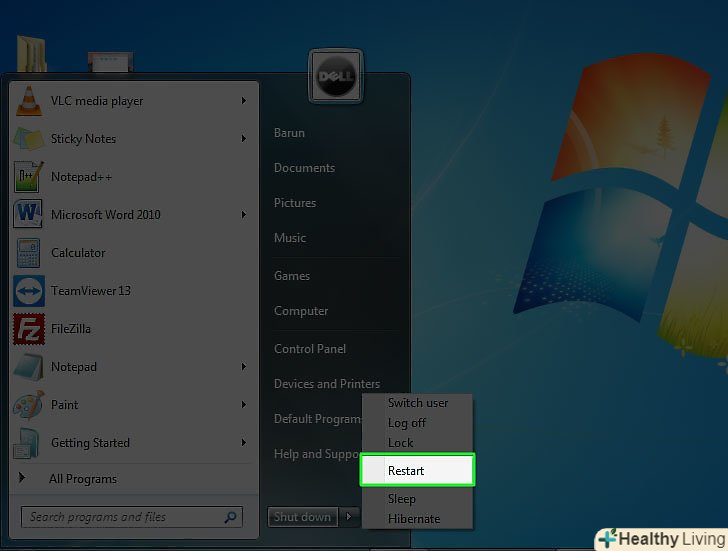Open the Calculator icon
Viewport: 728px width, 551px height.
click(28, 253)
